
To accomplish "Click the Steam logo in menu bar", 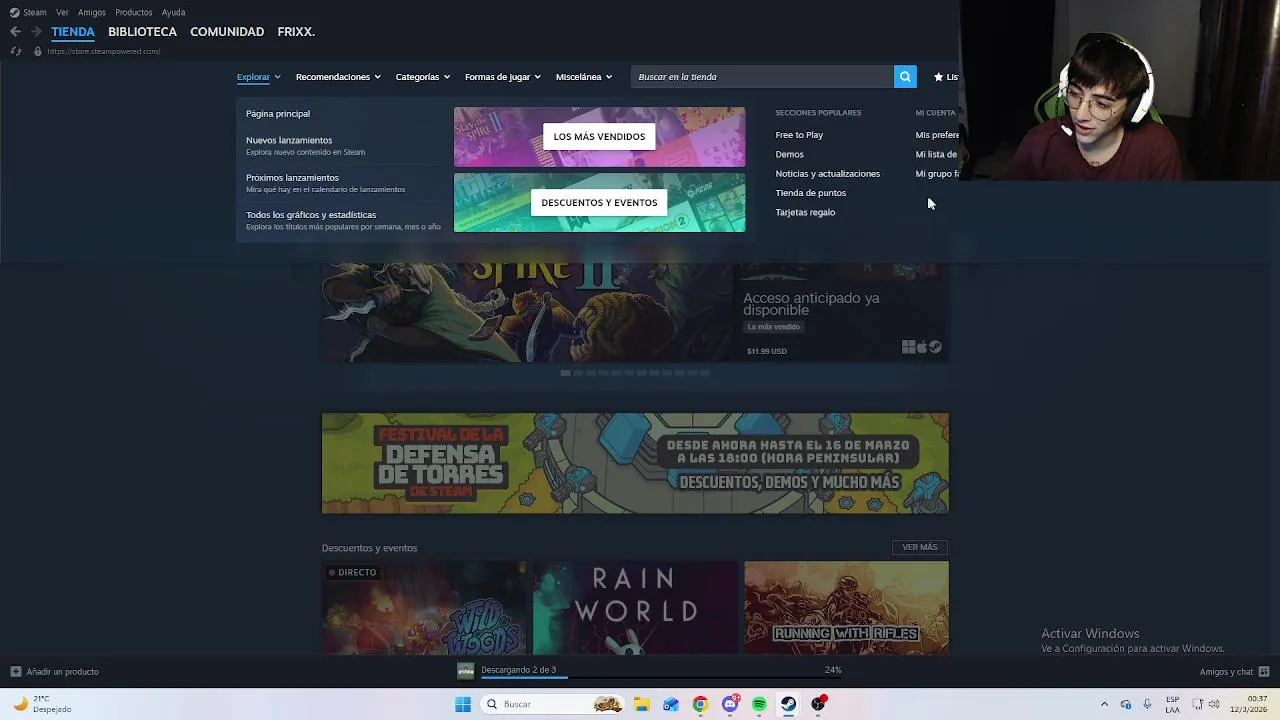I will coord(14,12).
